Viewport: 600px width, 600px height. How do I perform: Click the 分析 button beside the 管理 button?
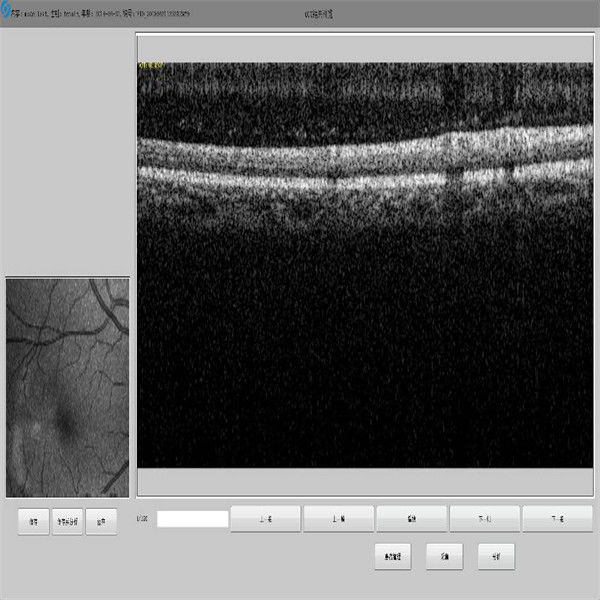click(496, 556)
